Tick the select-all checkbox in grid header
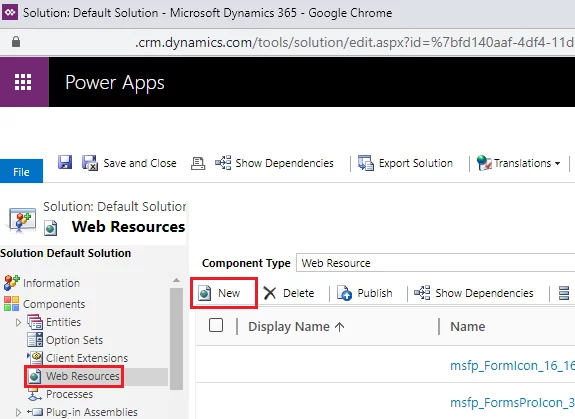Screen dimensions: 575x419 (x=216, y=325)
